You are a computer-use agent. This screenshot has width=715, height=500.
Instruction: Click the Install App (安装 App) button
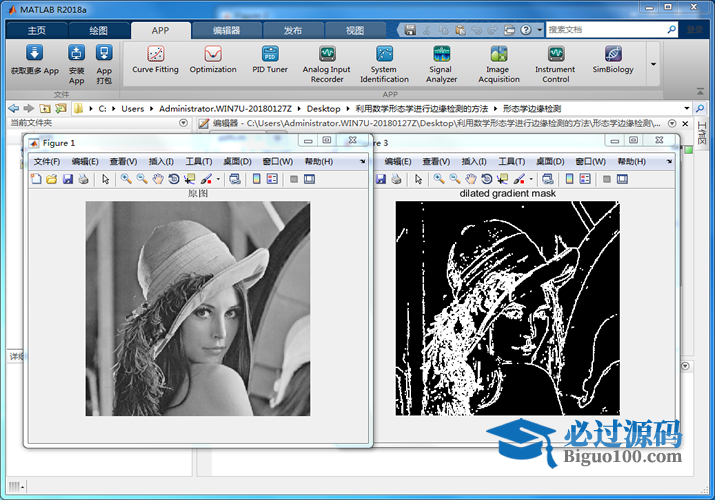point(76,64)
